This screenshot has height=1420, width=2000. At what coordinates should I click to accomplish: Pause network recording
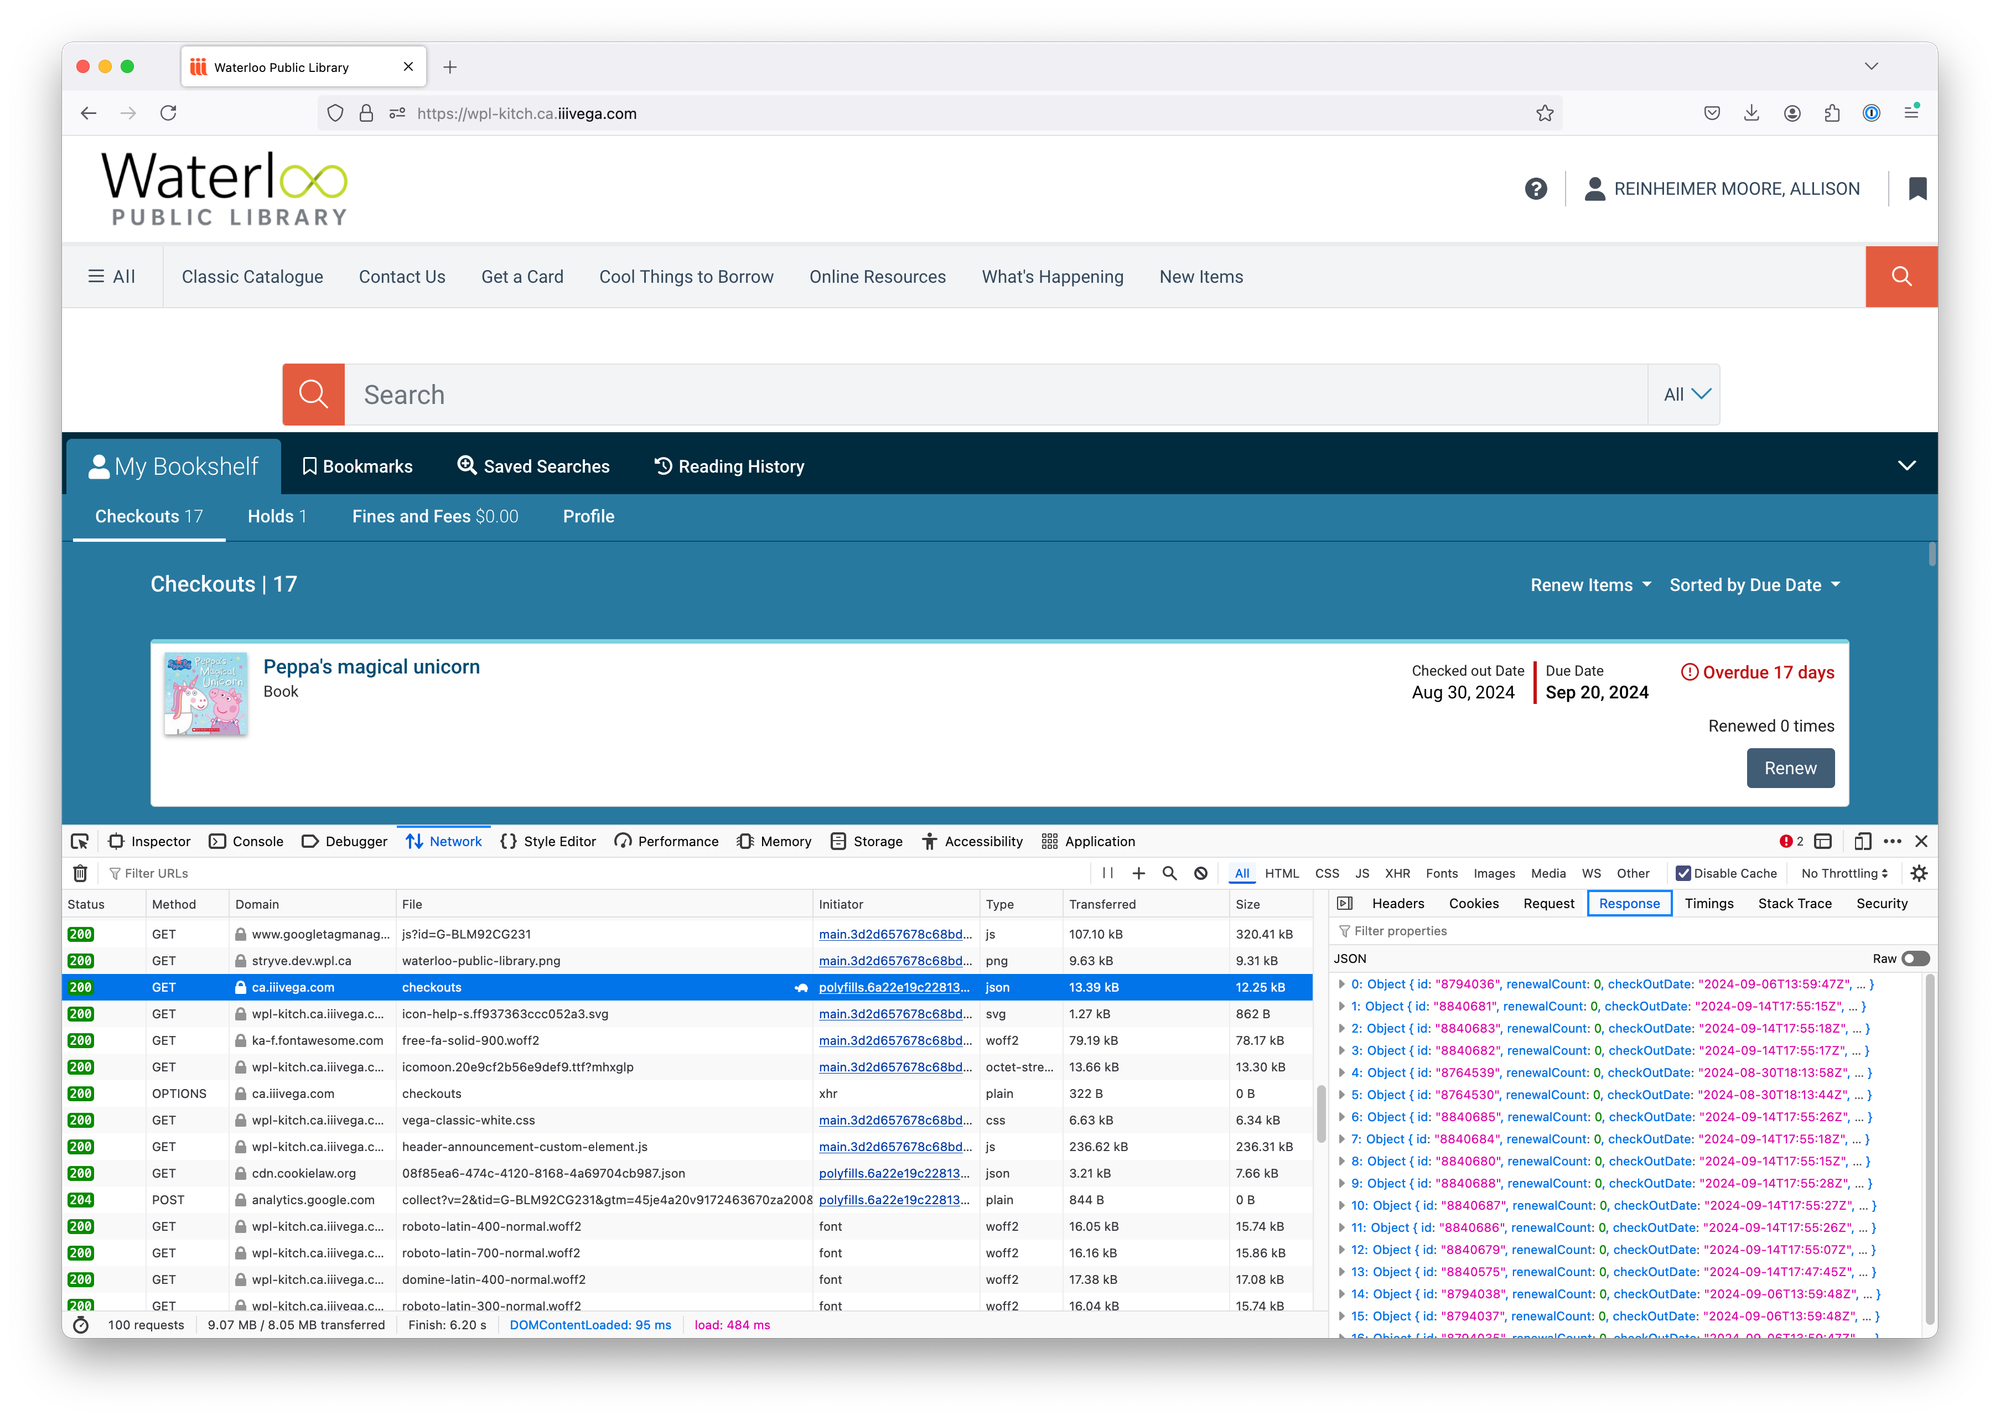click(x=1108, y=873)
